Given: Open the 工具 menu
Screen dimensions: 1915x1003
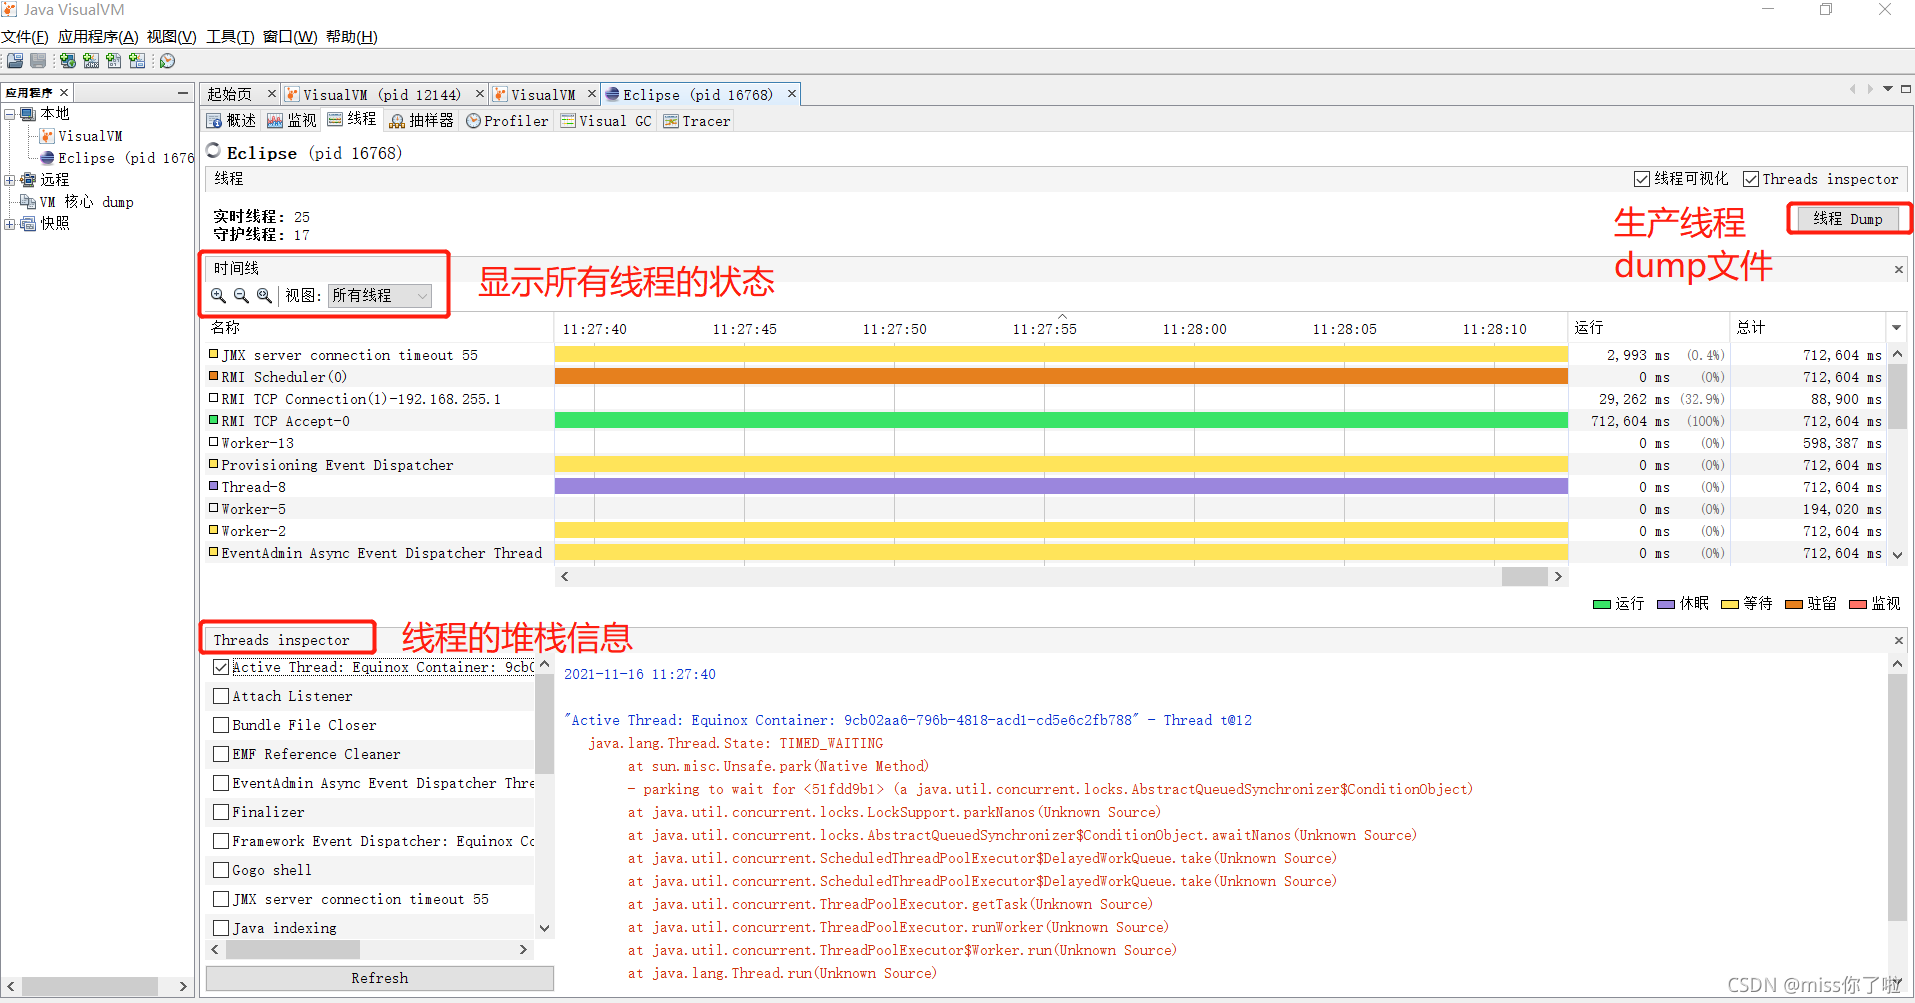Looking at the screenshot, I should (229, 37).
